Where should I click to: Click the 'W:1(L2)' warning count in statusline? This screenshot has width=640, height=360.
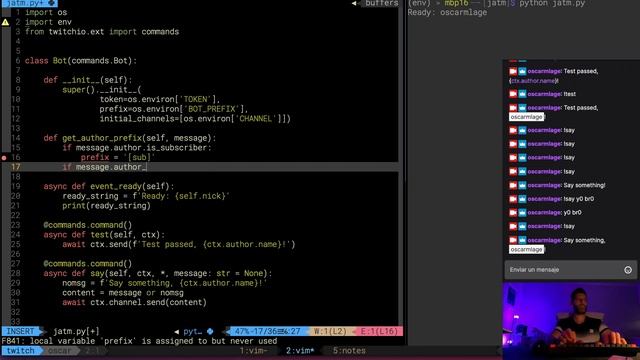330,331
